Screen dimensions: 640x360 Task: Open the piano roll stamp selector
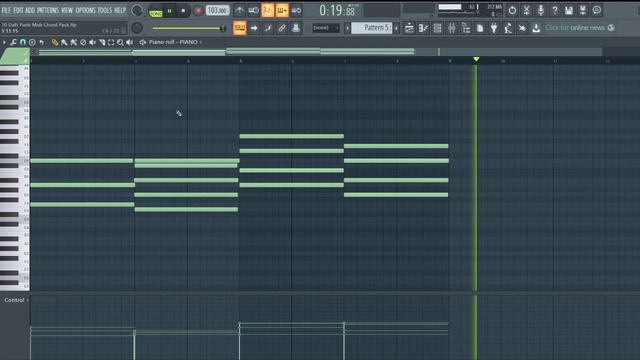[32, 42]
